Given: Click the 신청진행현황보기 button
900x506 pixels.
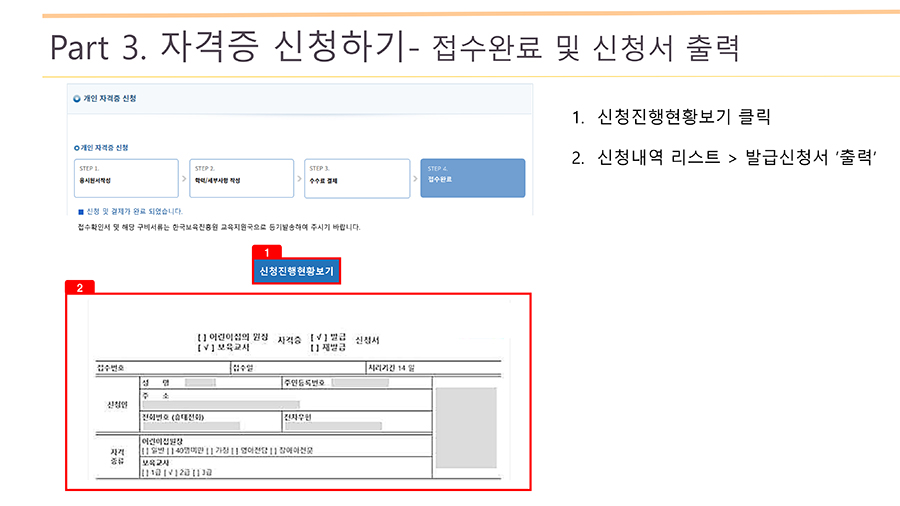Looking at the screenshot, I should click(x=296, y=271).
